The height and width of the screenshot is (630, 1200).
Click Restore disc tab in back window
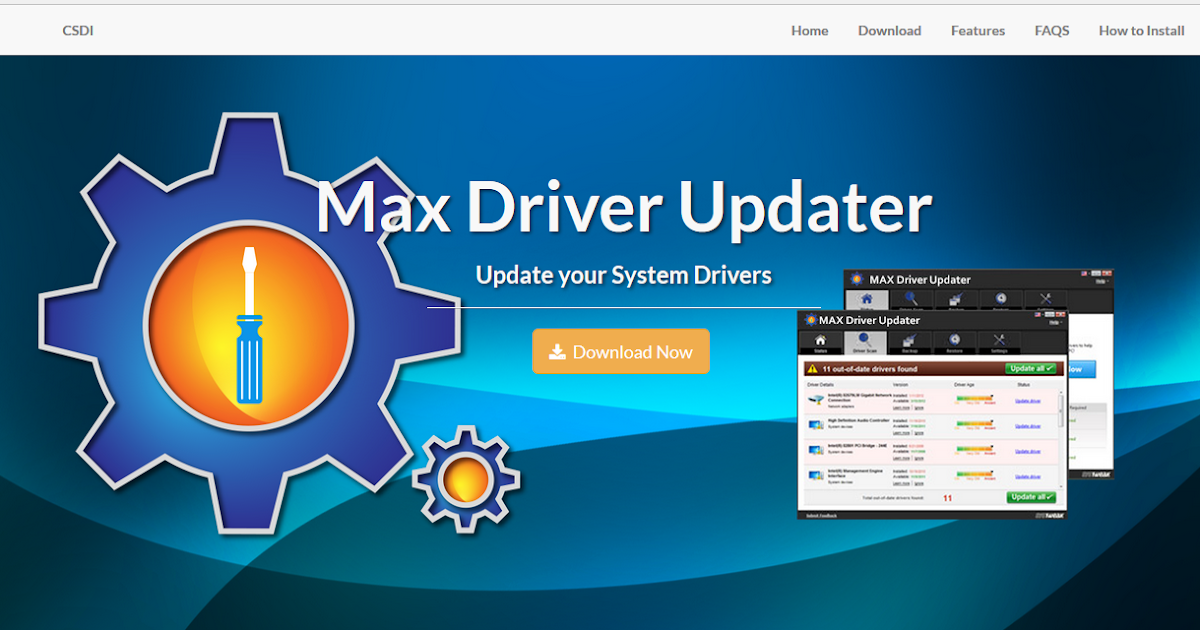click(x=1000, y=299)
